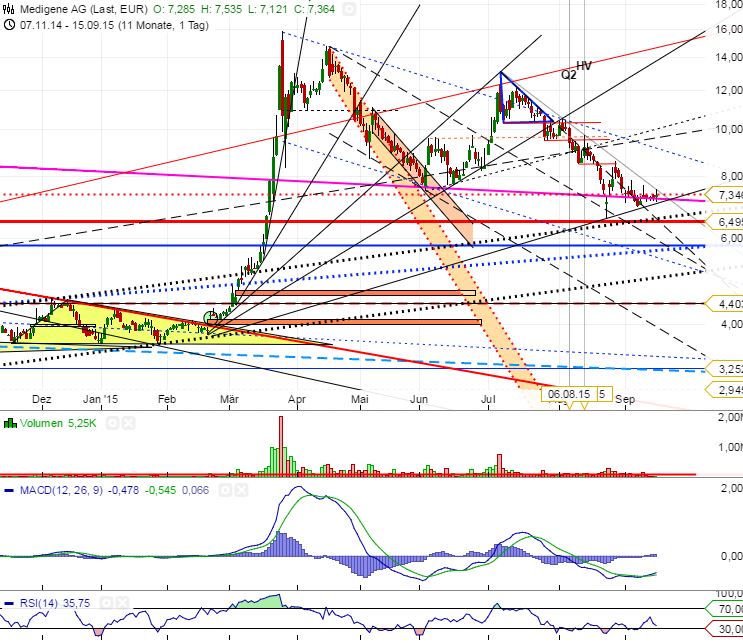Remove the RSI indicator with X
Image resolution: width=743 pixels, height=643 pixels.
122,603
